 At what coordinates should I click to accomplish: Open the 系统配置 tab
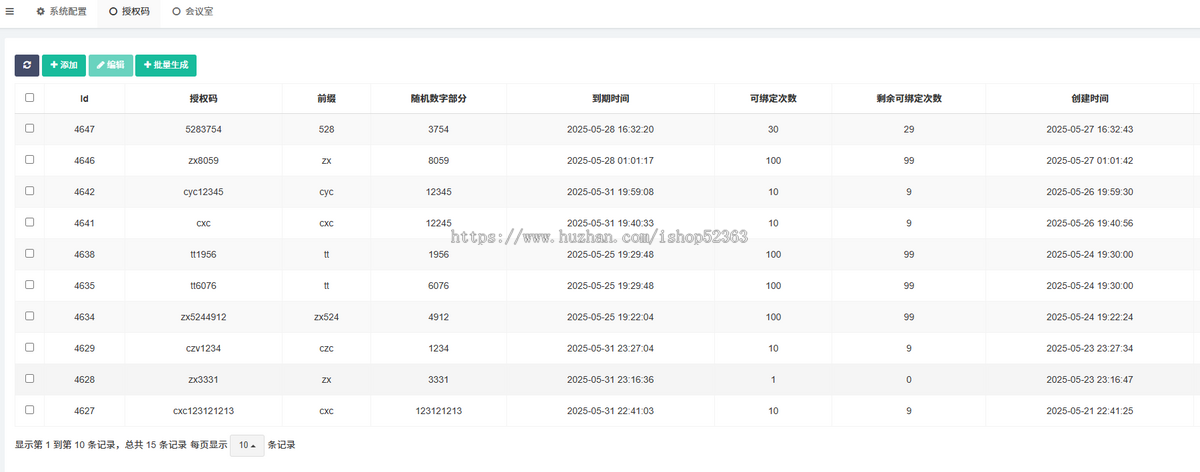click(x=62, y=12)
